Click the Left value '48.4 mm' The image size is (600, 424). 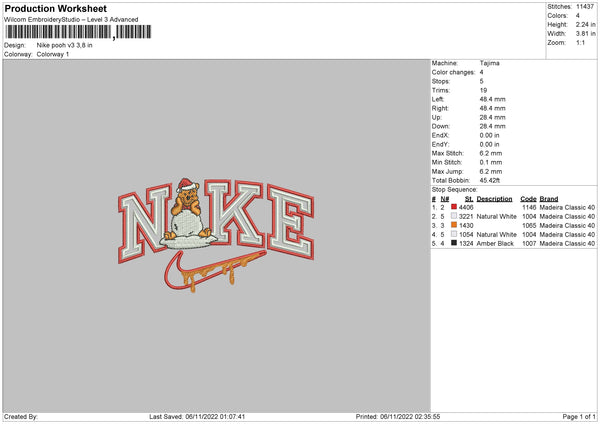492,99
